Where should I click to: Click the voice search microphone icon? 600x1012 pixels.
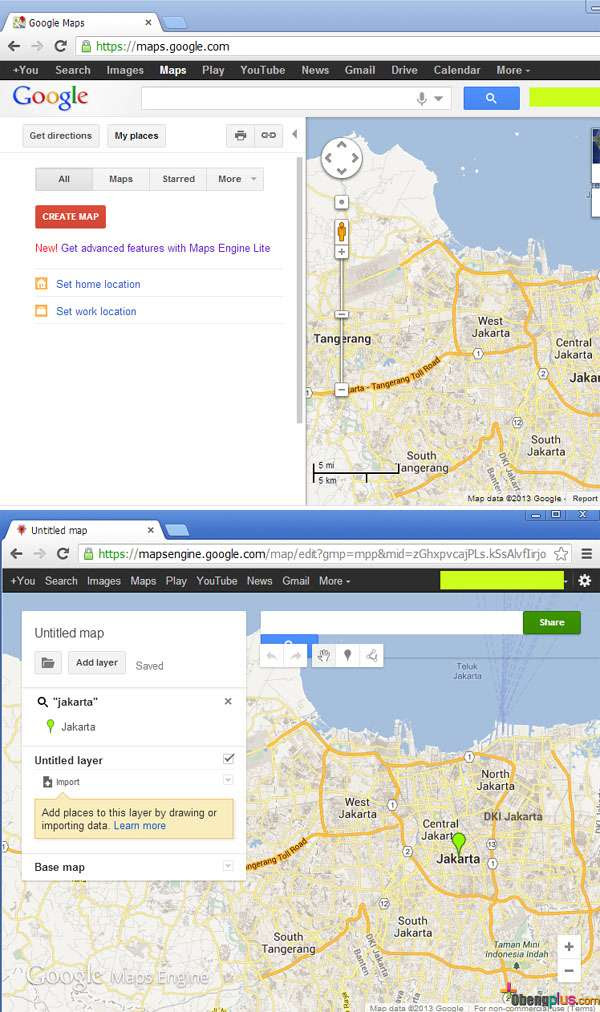[x=422, y=99]
